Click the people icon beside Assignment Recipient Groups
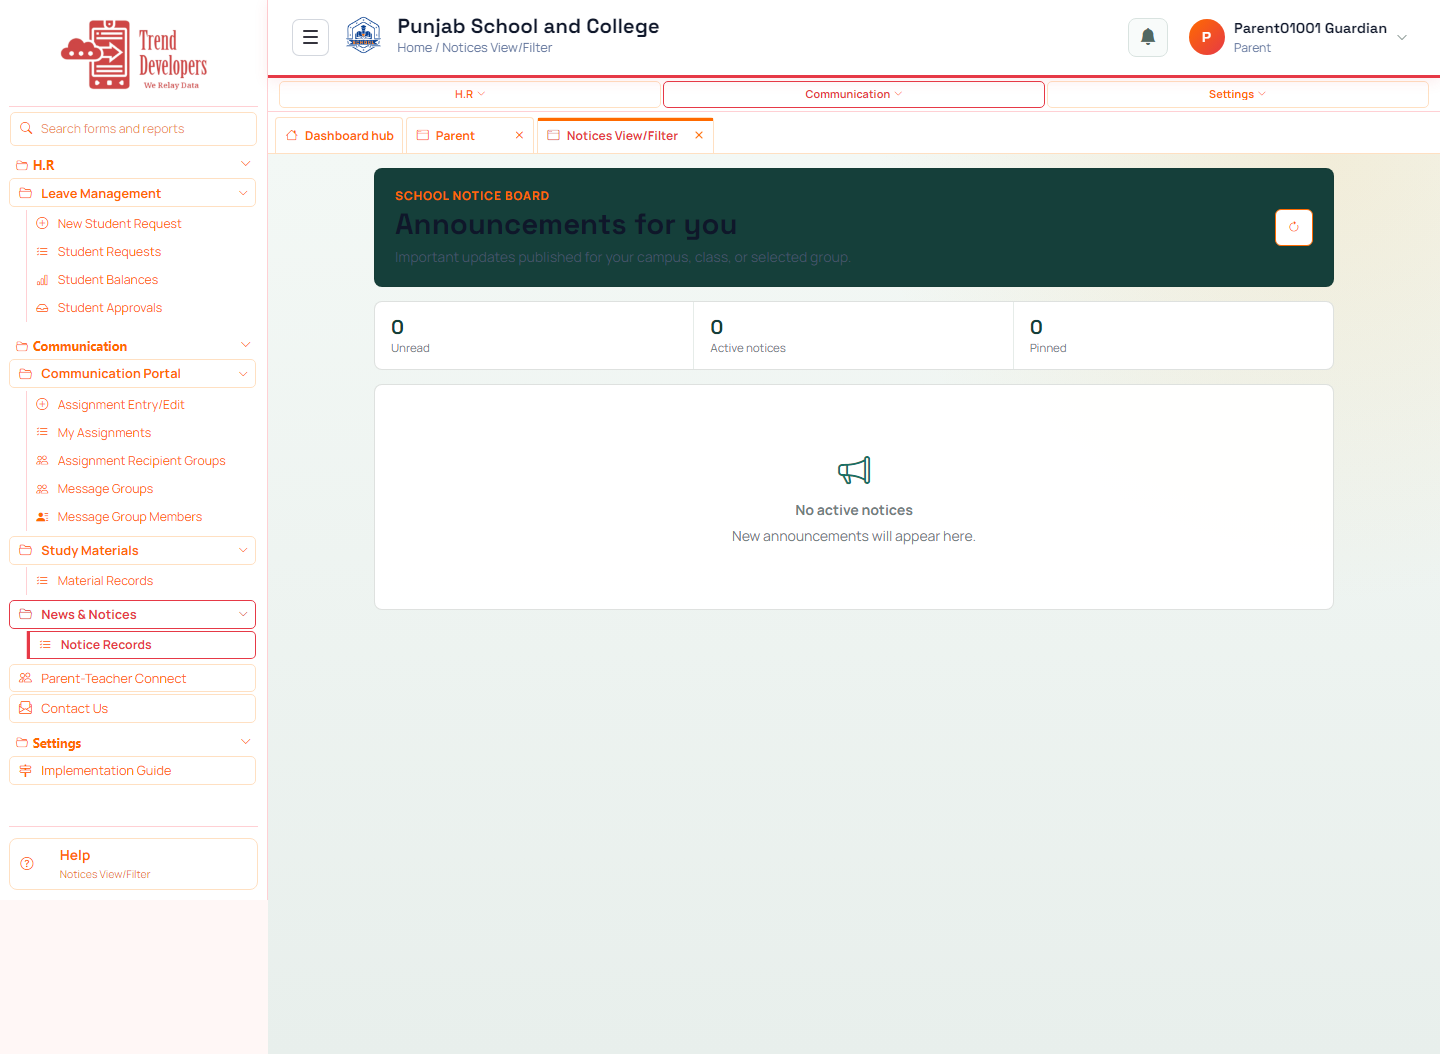 [42, 460]
